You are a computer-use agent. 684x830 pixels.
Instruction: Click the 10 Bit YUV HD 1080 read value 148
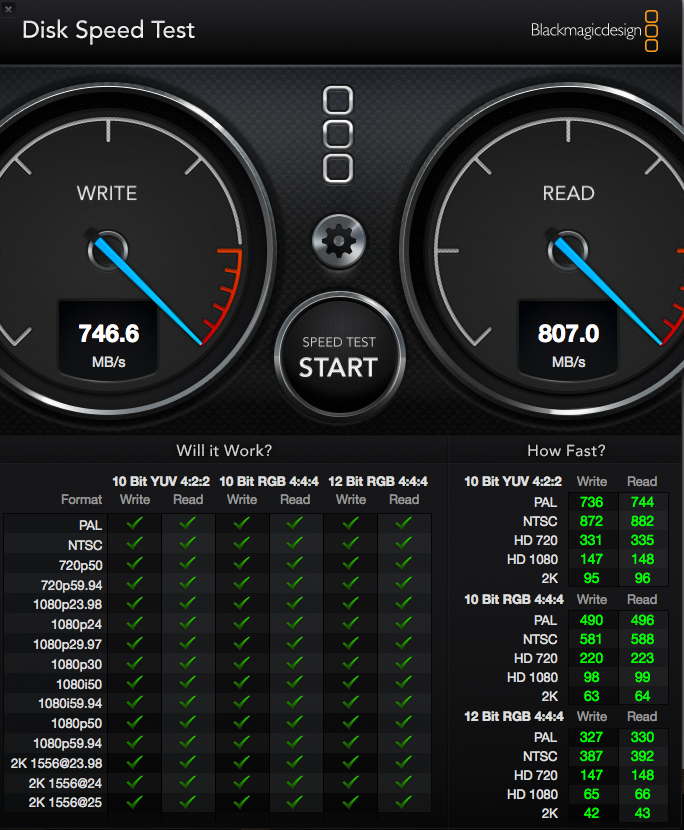point(642,559)
